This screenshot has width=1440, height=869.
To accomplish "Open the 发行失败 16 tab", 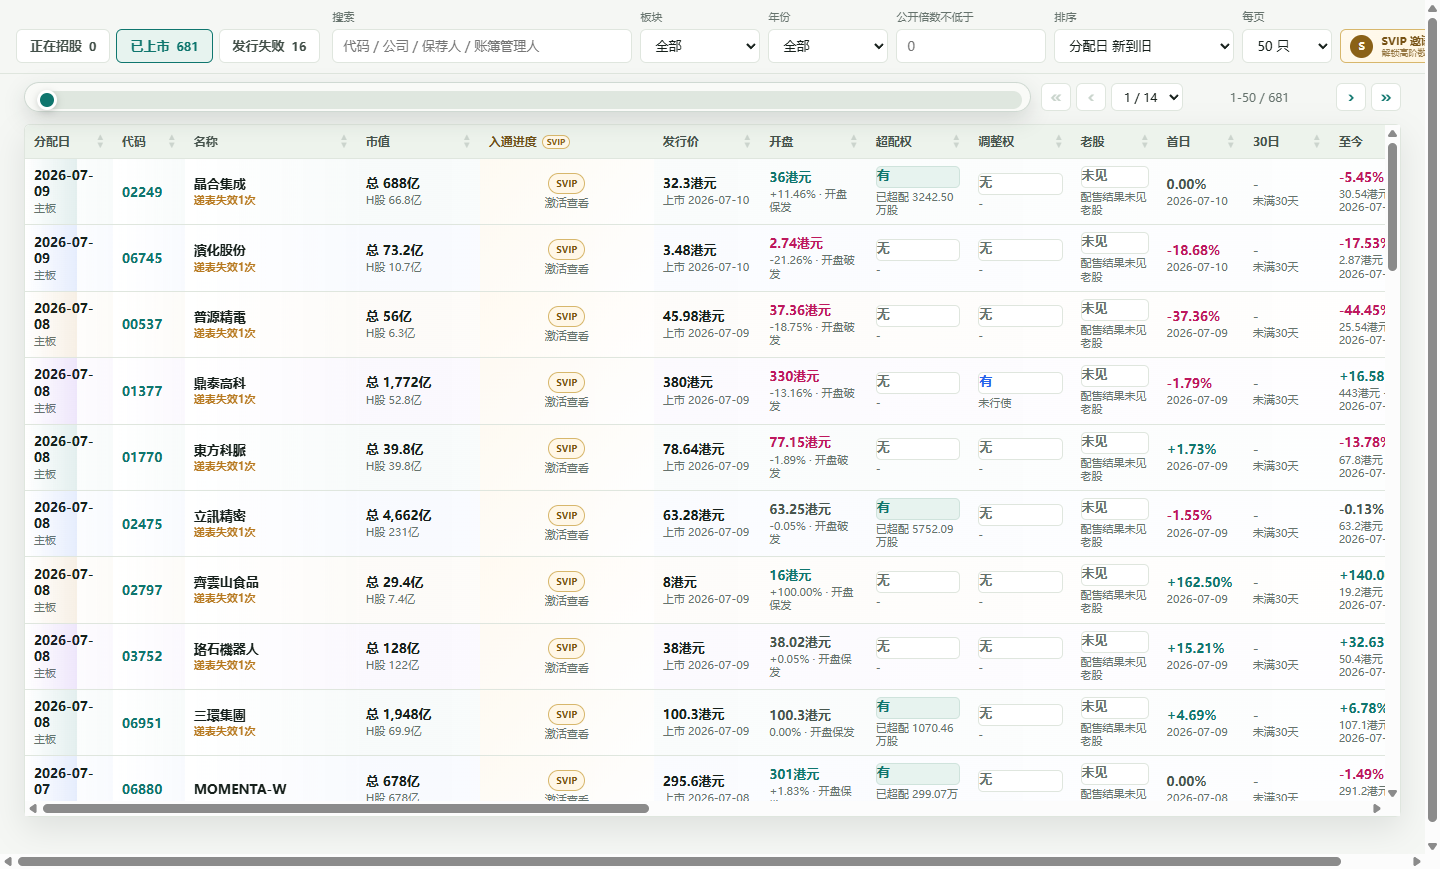I will click(269, 46).
